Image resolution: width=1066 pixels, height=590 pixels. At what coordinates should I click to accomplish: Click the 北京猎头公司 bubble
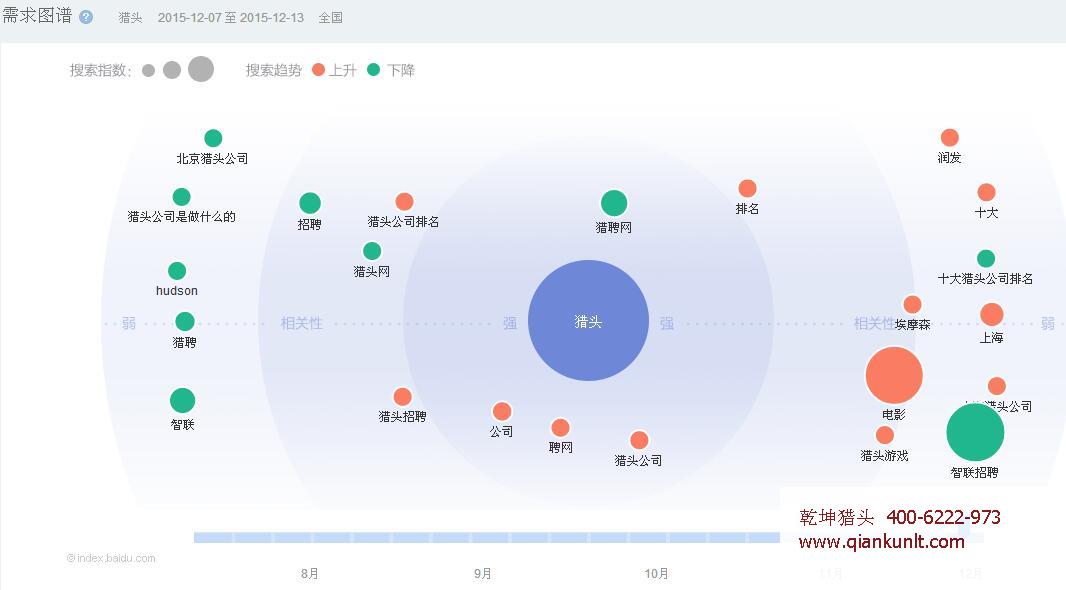(x=213, y=138)
